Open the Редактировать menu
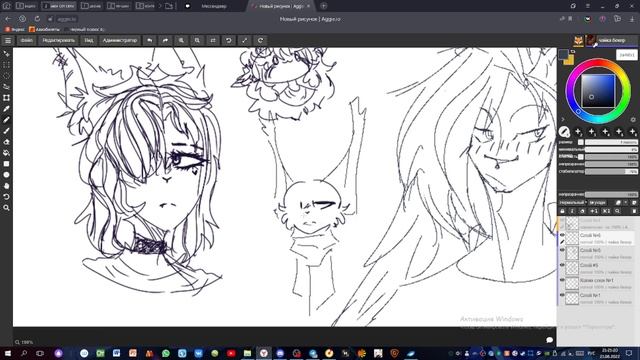 [x=59, y=40]
